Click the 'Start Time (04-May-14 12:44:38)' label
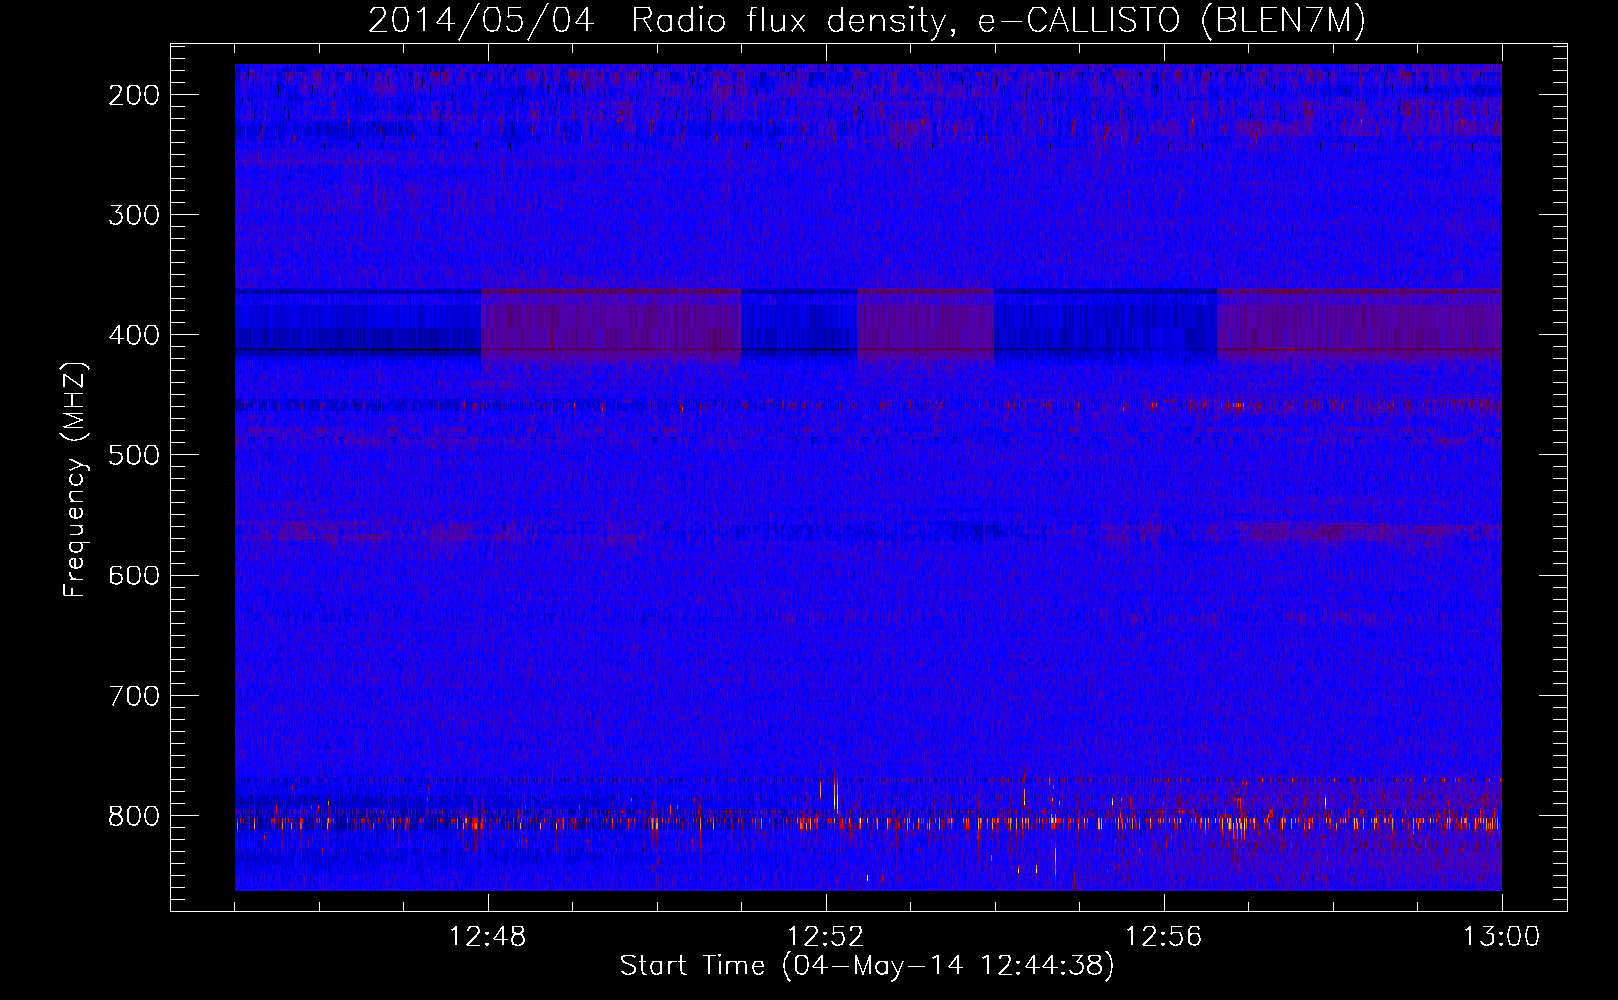Viewport: 1618px width, 1000px height. coord(867,966)
